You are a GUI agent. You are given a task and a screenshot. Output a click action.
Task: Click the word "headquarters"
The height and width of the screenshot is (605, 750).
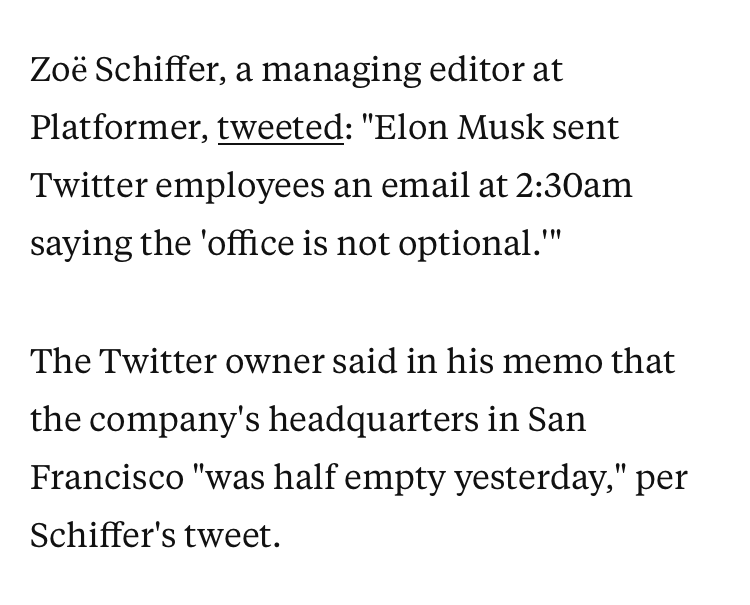[374, 419]
